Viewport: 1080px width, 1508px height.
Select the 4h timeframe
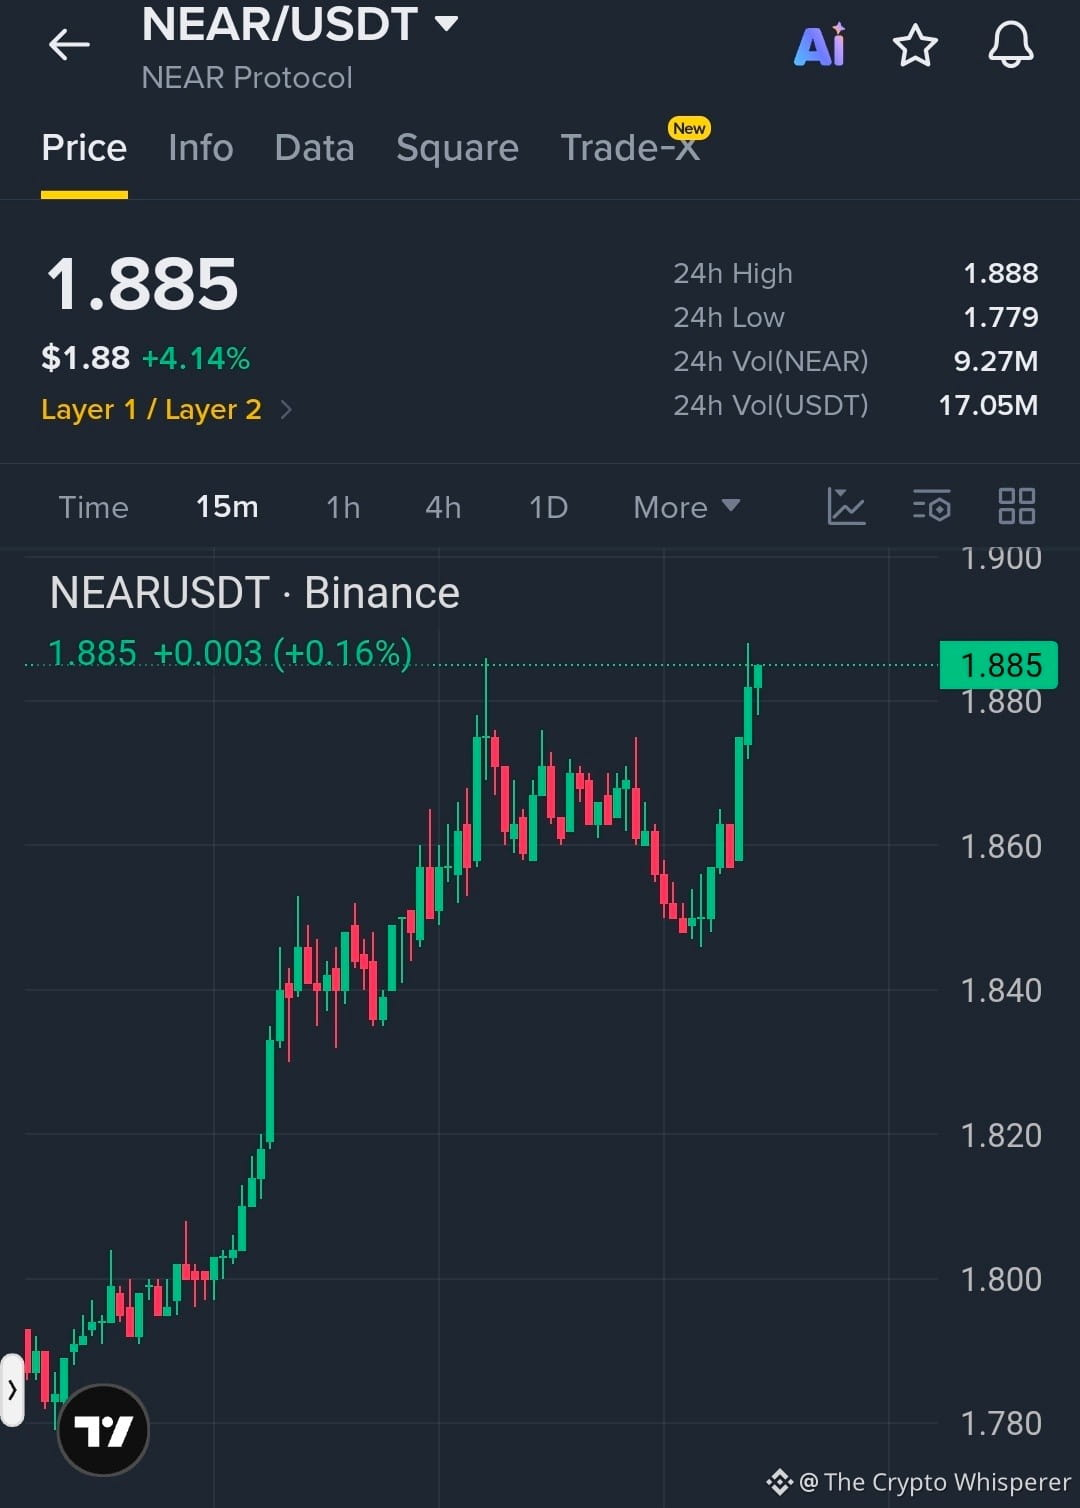pos(443,507)
